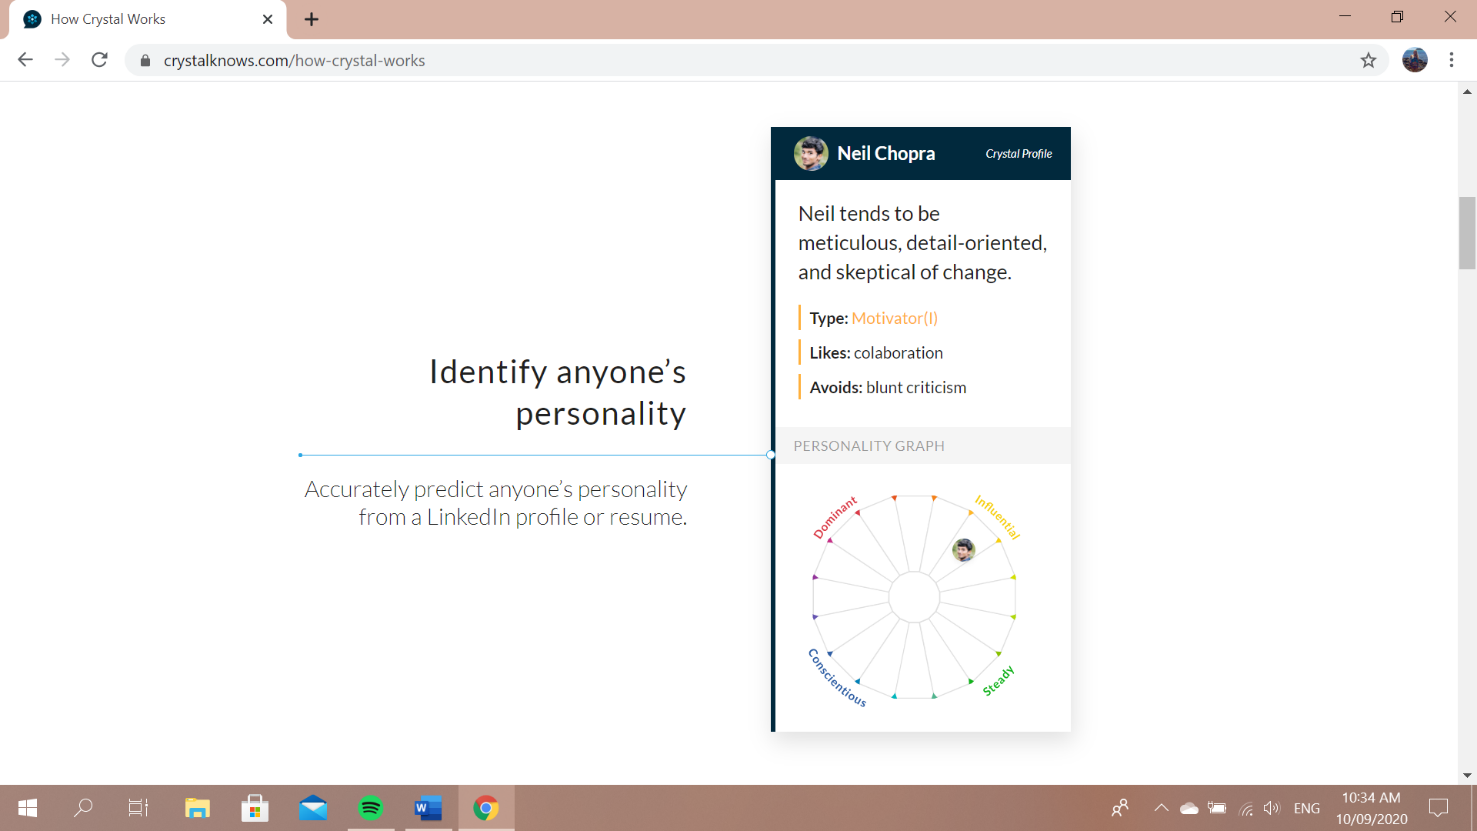The image size is (1477, 831).
Task: View site security lock info
Action: [145, 60]
